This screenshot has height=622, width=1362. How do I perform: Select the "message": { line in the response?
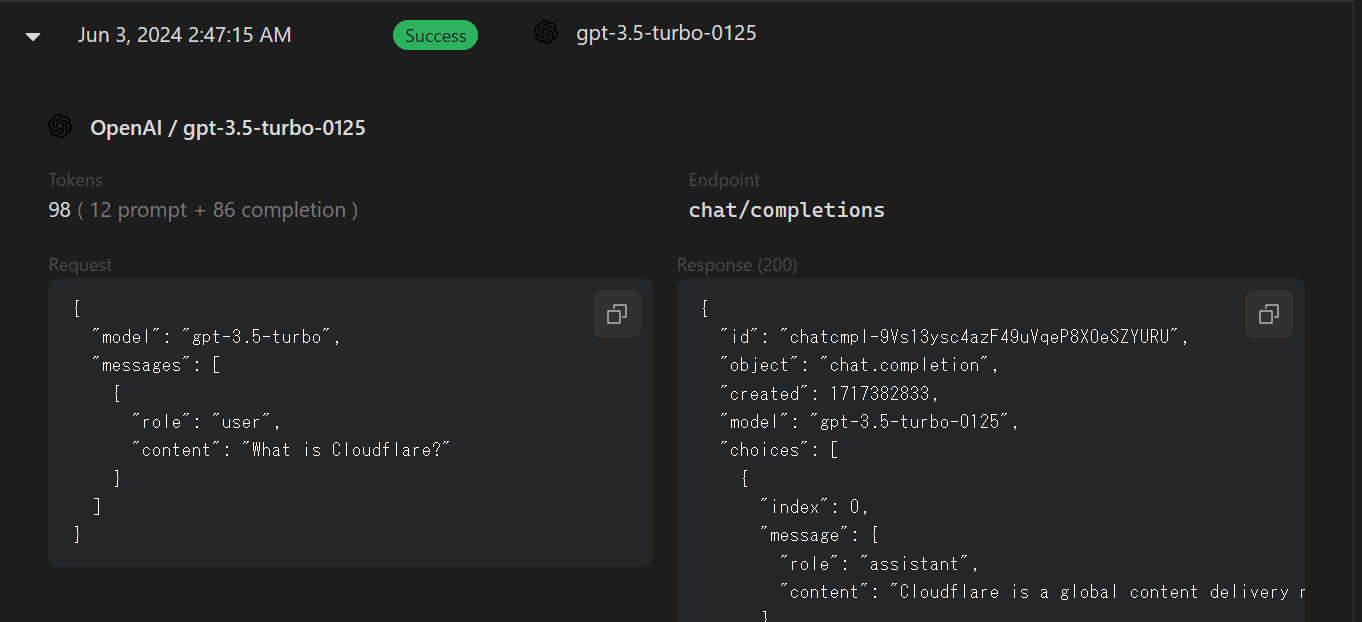pyautogui.click(x=819, y=535)
